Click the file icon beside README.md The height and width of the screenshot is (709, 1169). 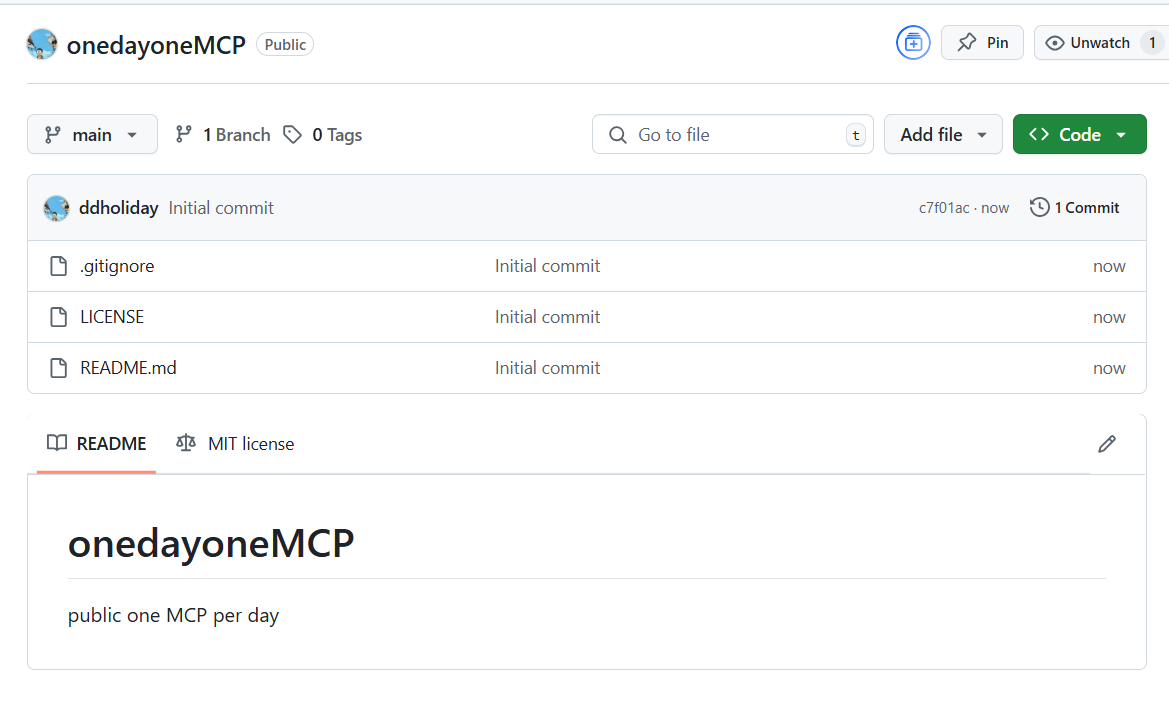click(x=58, y=368)
